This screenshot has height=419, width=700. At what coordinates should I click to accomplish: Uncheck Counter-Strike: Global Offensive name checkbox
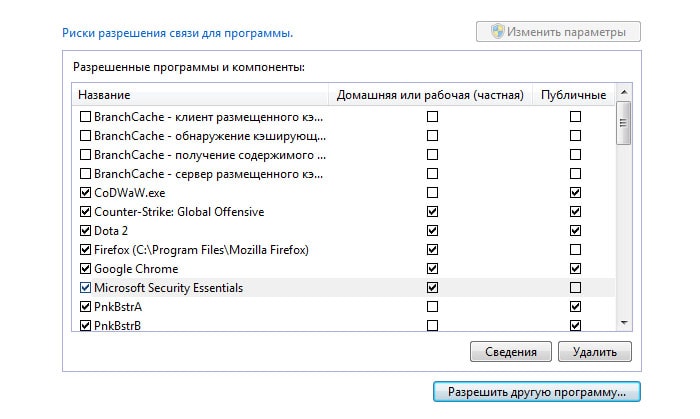coord(85,212)
